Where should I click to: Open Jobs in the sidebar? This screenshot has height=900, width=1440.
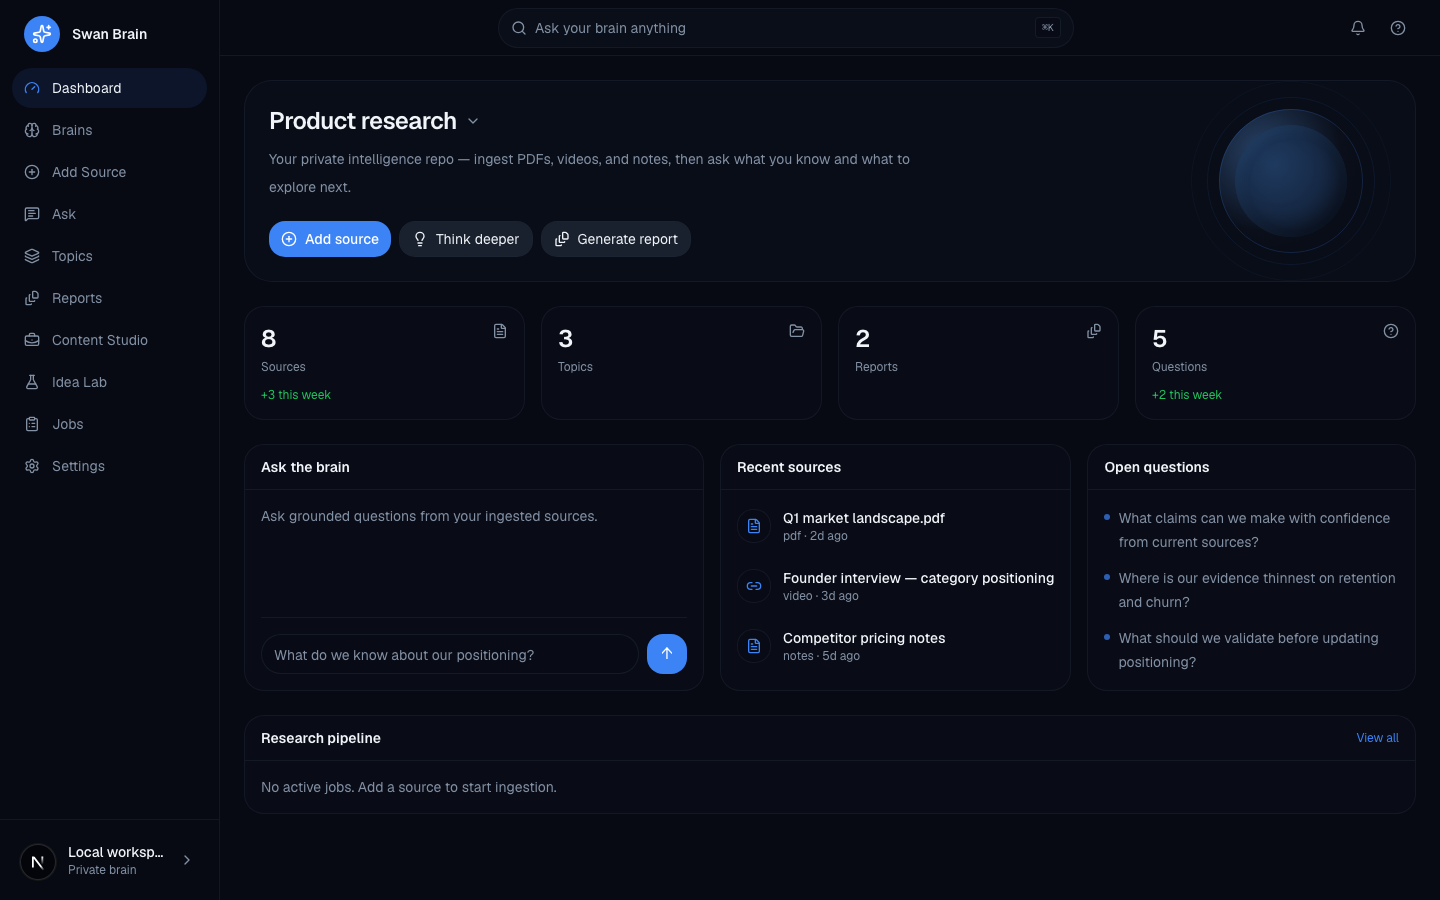click(x=109, y=424)
